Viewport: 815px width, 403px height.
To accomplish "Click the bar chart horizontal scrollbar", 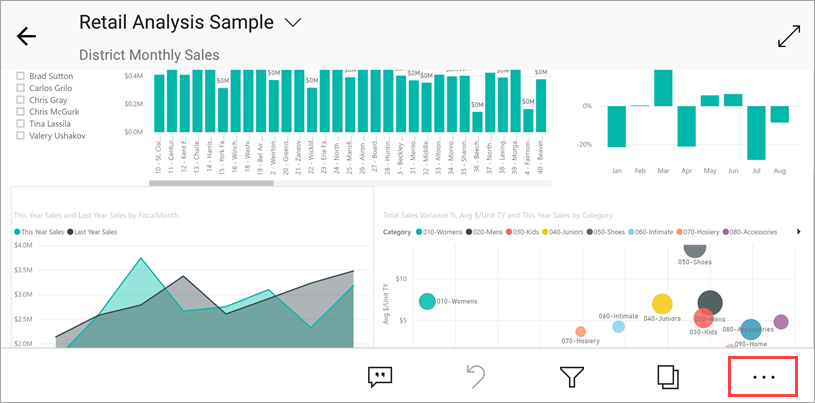I will pyautogui.click(x=211, y=182).
